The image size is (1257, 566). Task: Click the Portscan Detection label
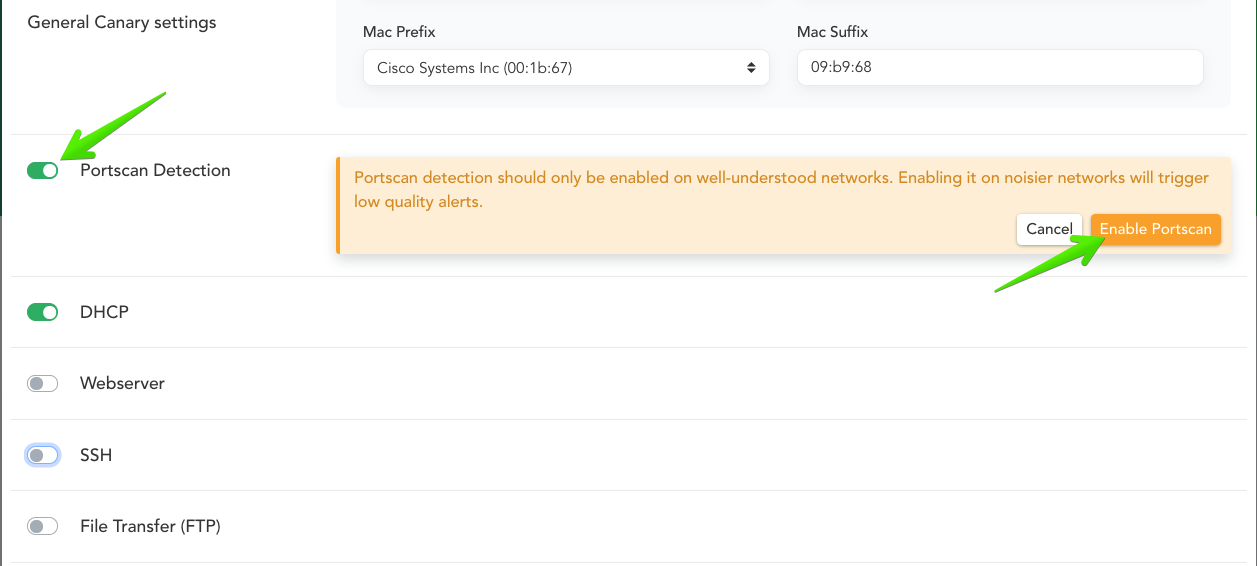(x=155, y=171)
